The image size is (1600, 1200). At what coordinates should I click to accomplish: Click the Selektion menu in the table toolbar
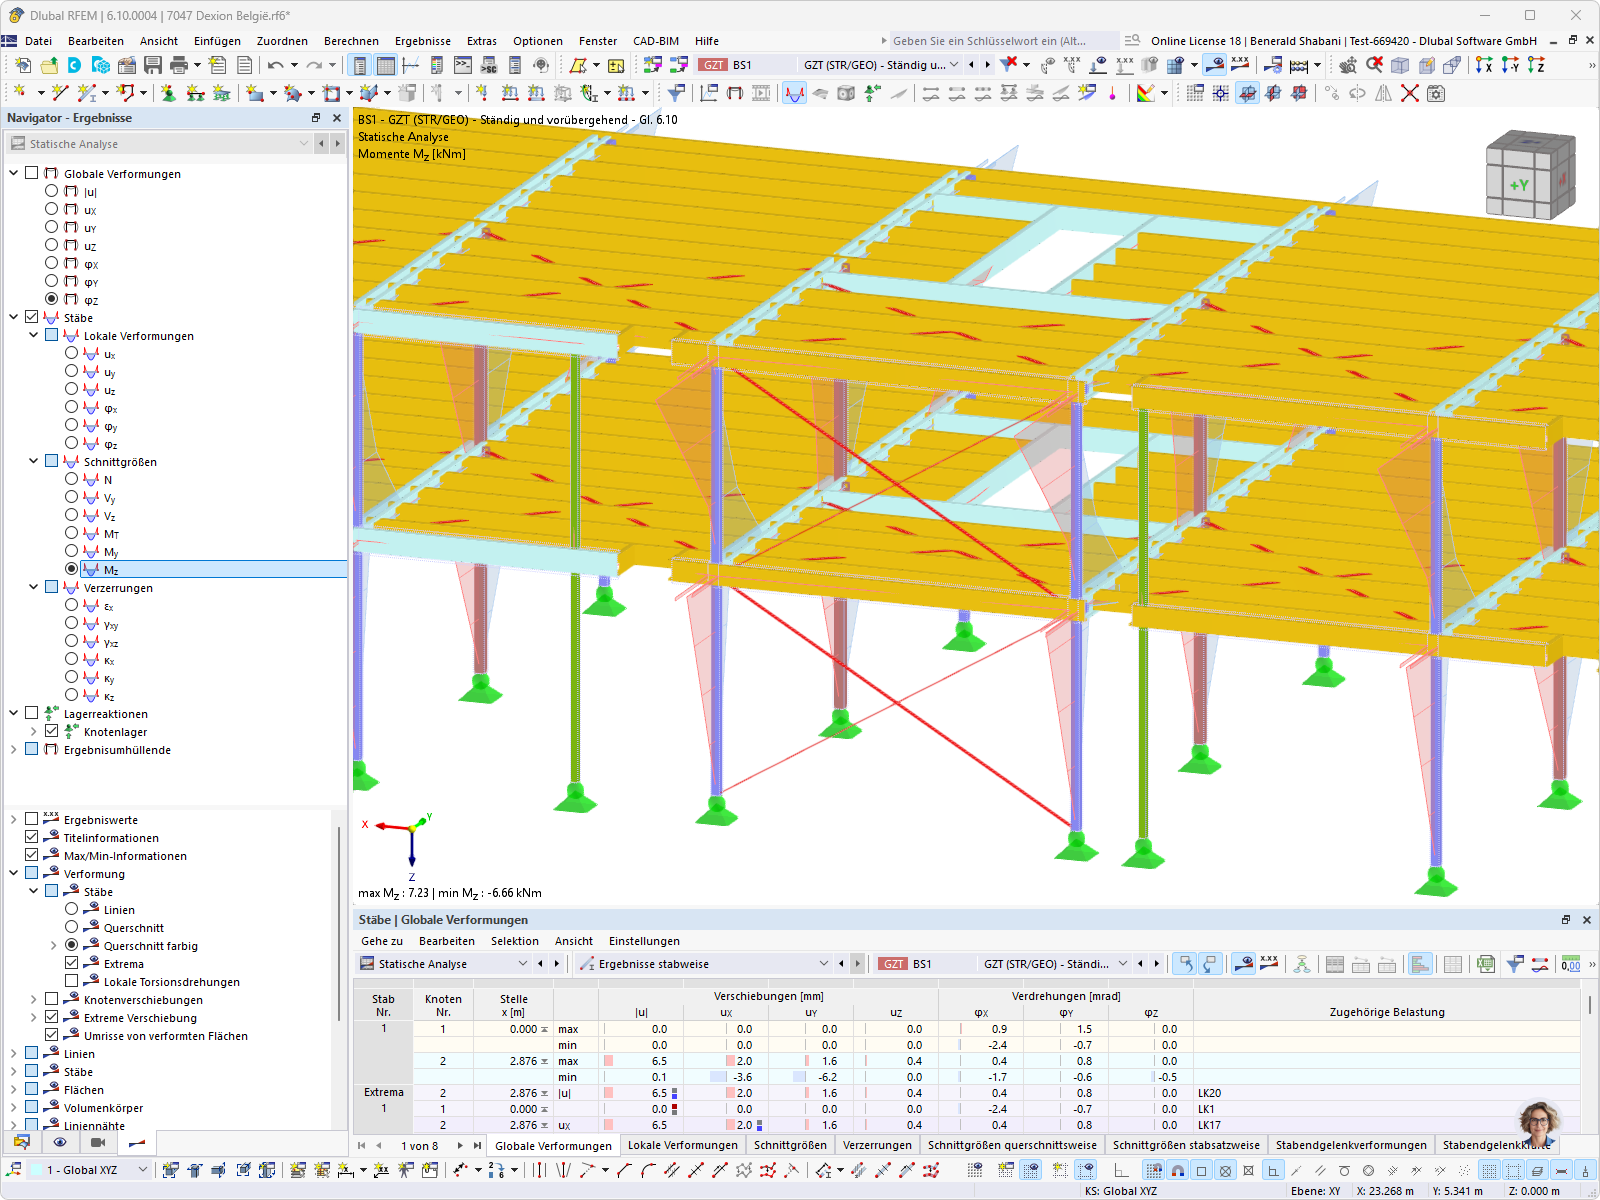(515, 941)
